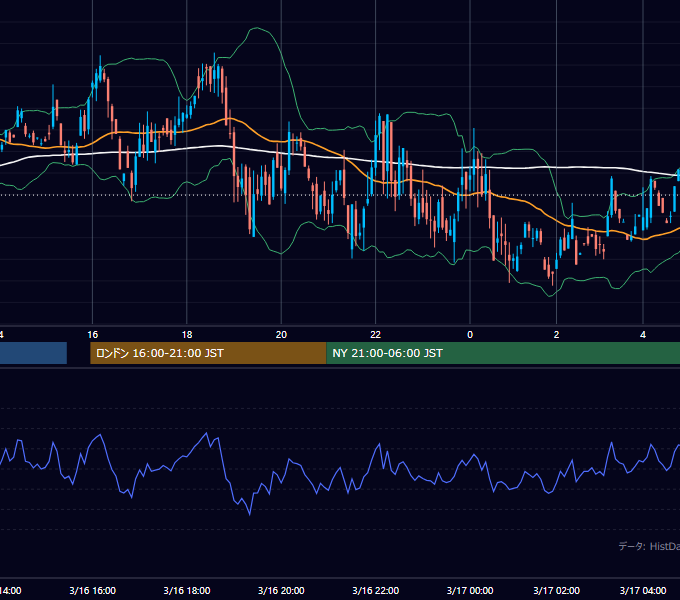Click the 3/16 20:00 date label
Image resolution: width=680 pixels, height=600 pixels.
[281, 590]
